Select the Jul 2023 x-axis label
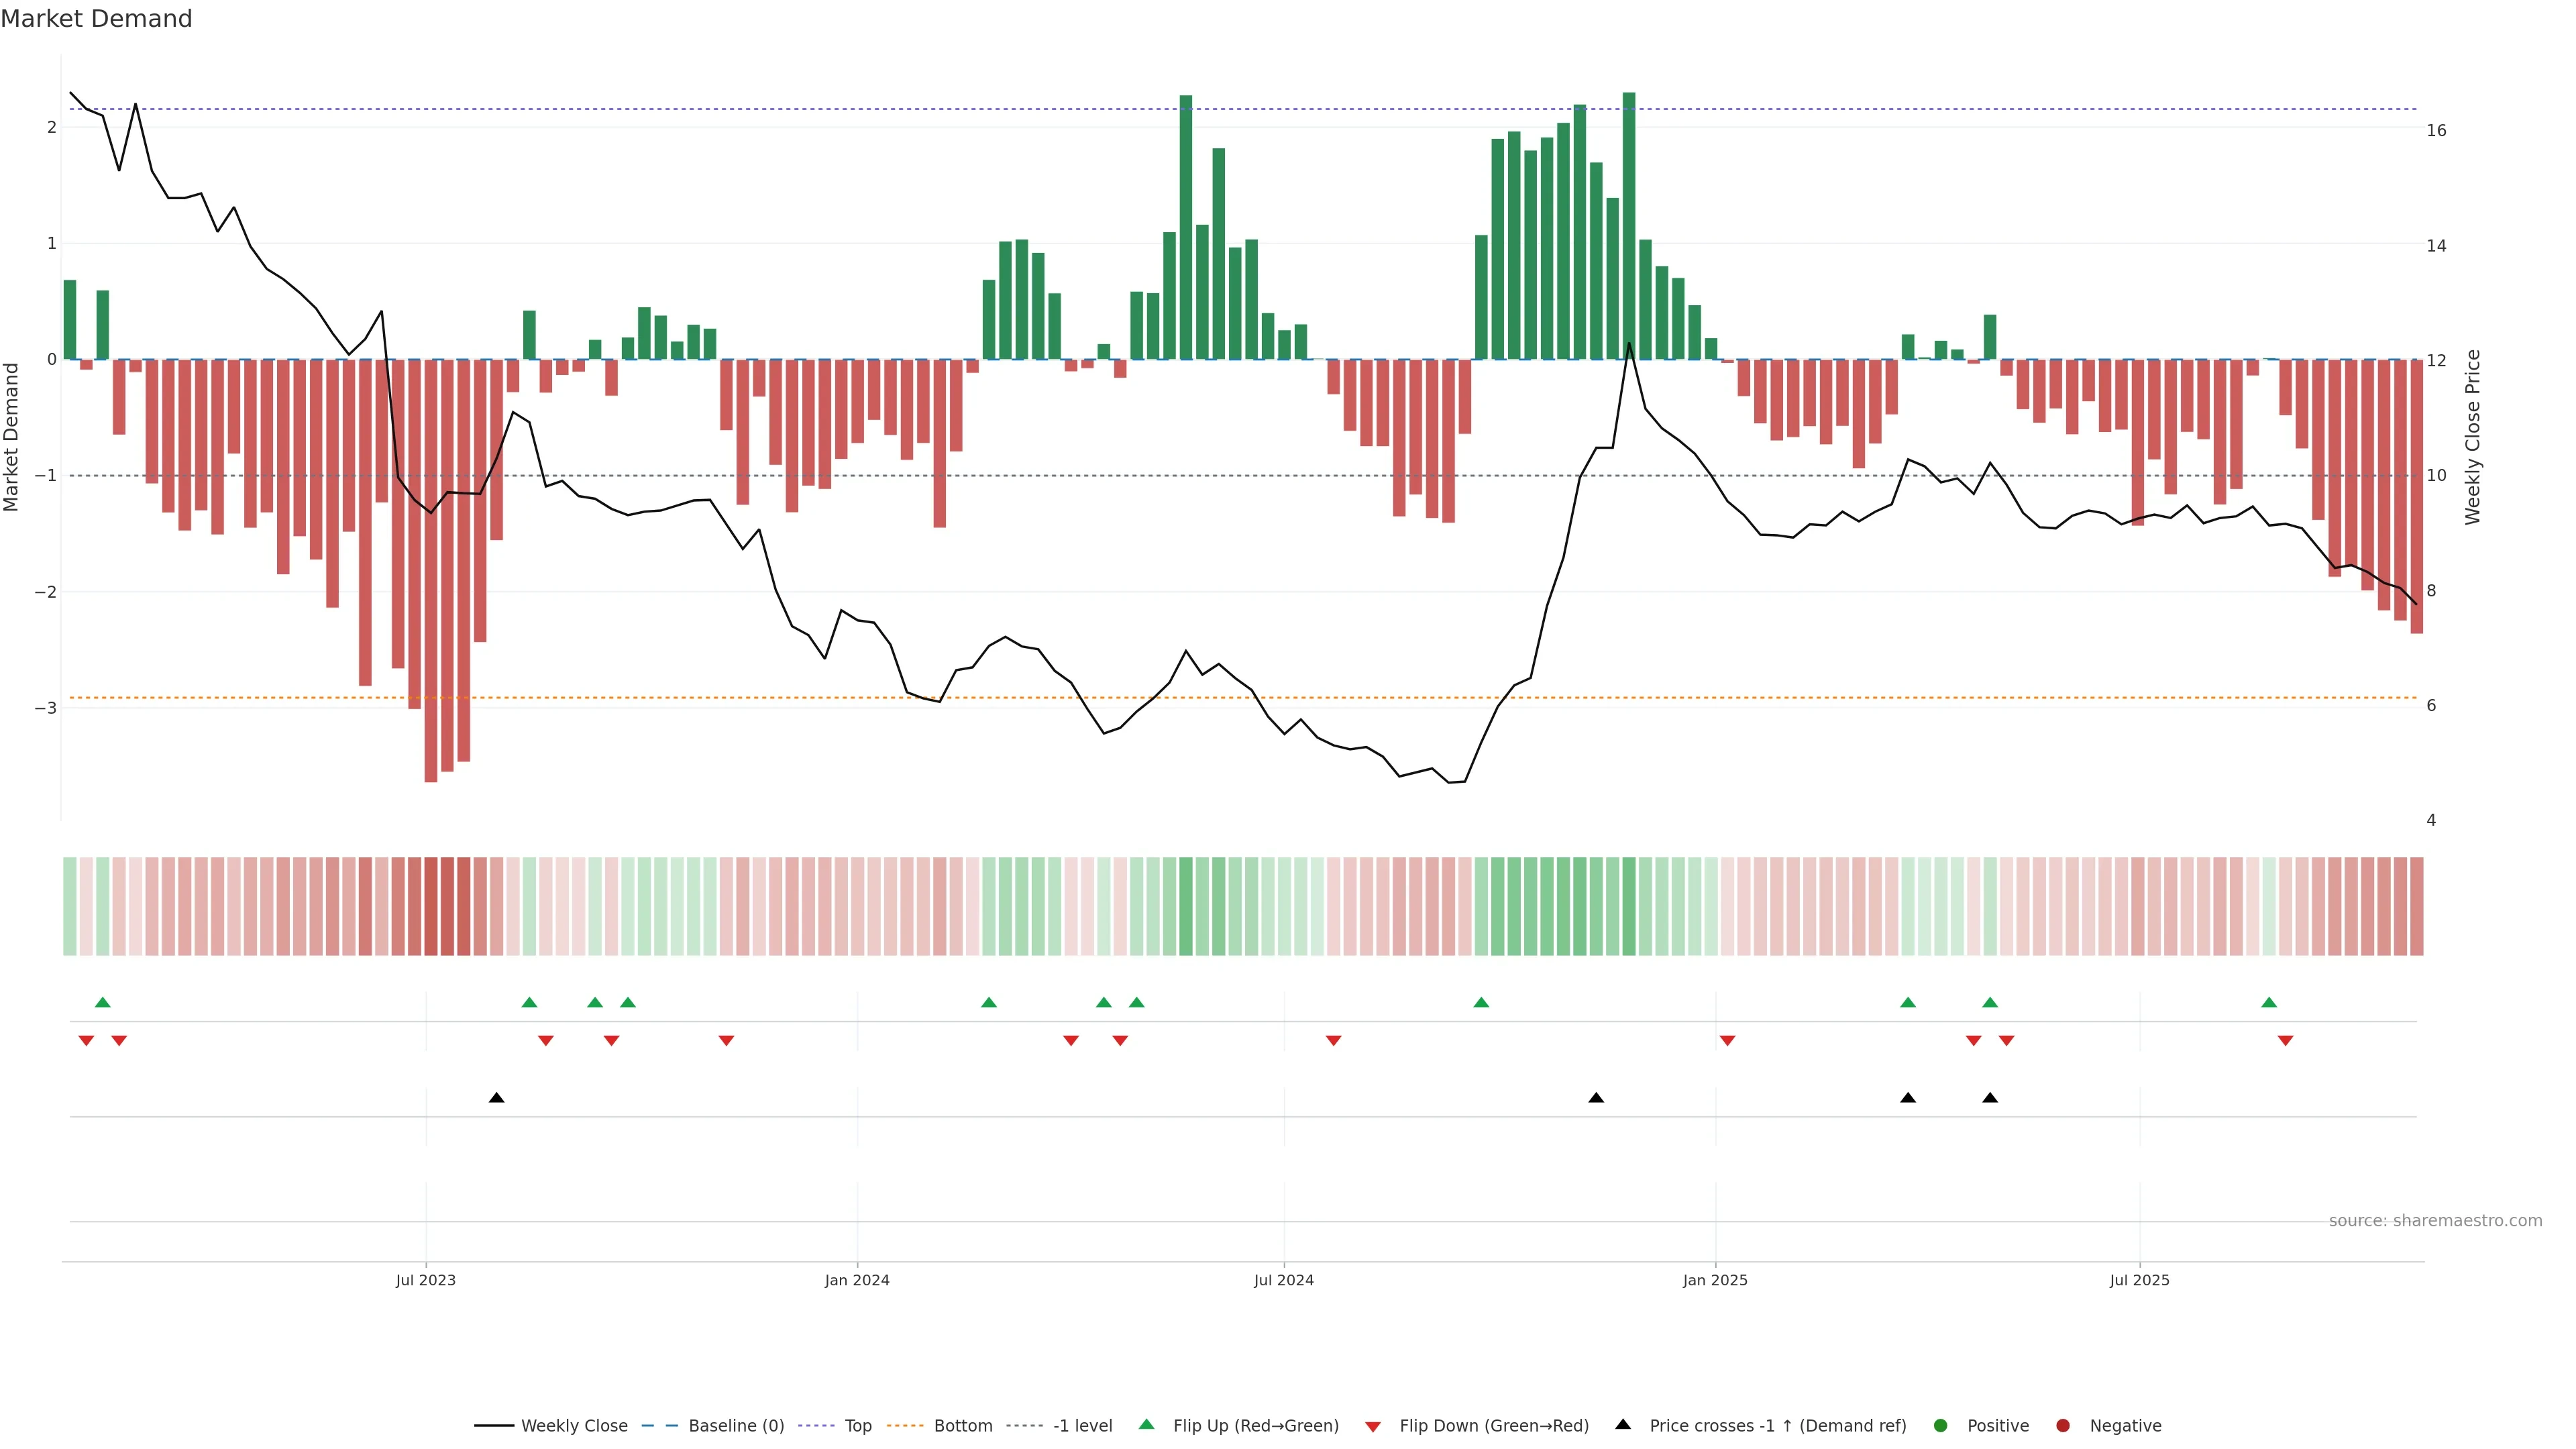Screen dimensions: 2576x1449 coord(425,1281)
